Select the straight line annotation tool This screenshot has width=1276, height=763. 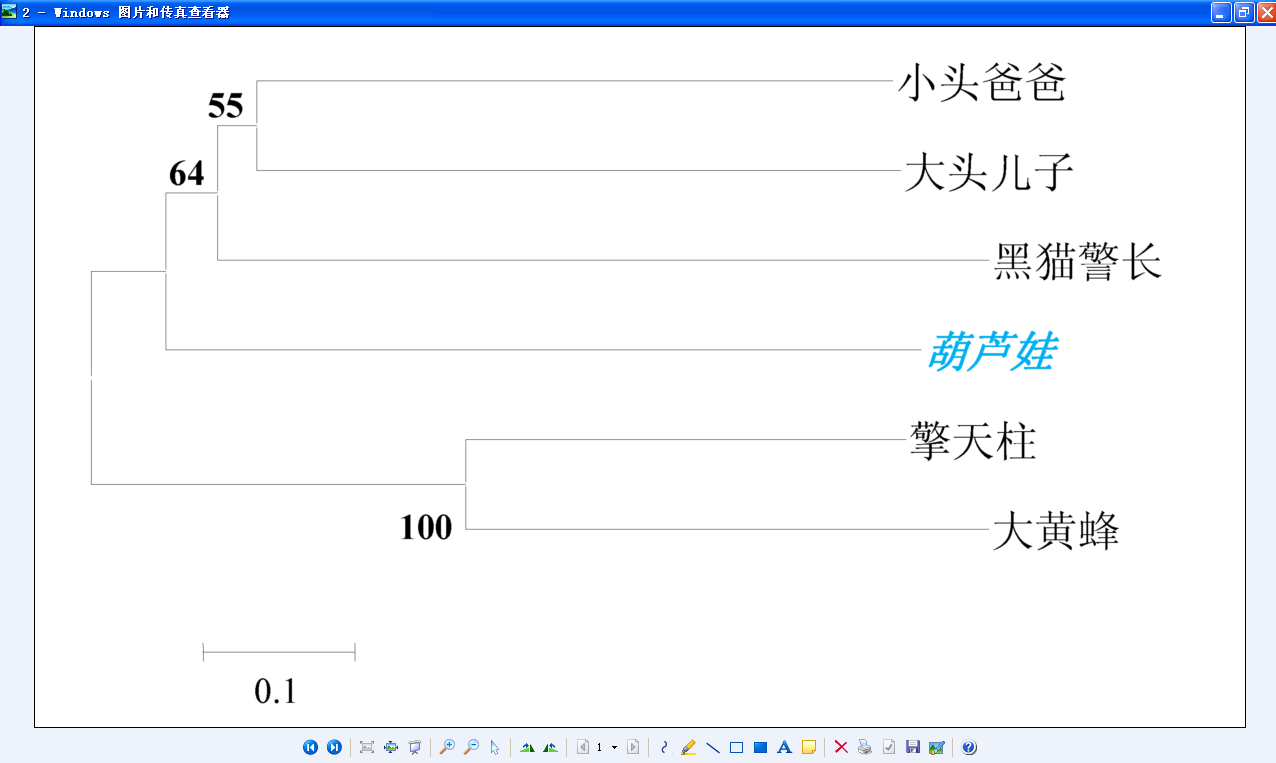(712, 747)
